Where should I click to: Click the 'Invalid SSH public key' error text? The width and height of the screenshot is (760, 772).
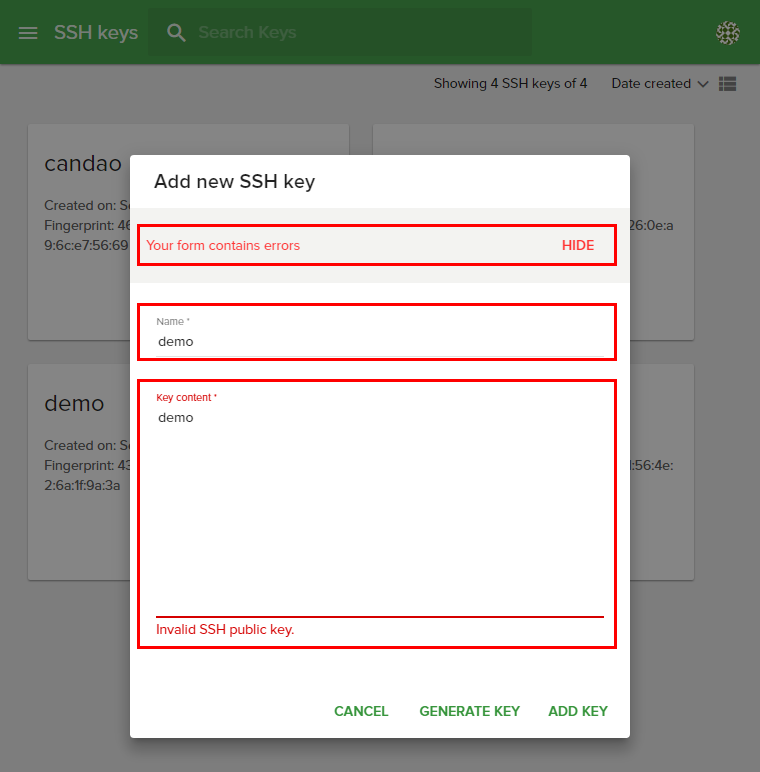[x=225, y=630]
